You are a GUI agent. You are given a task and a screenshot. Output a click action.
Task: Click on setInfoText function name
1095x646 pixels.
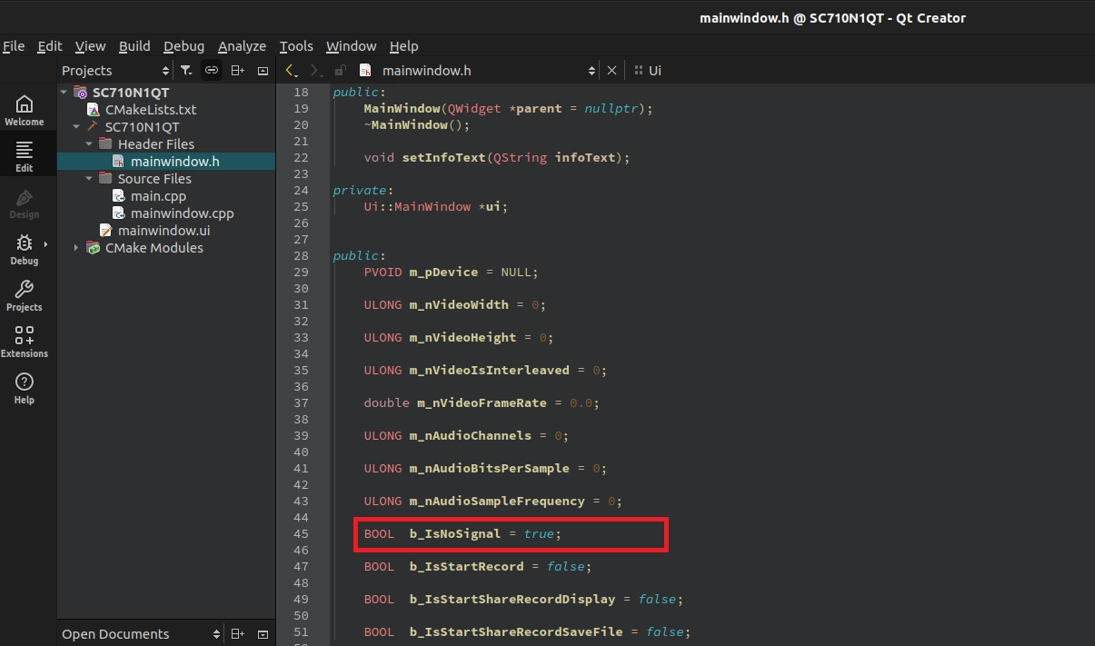(443, 158)
